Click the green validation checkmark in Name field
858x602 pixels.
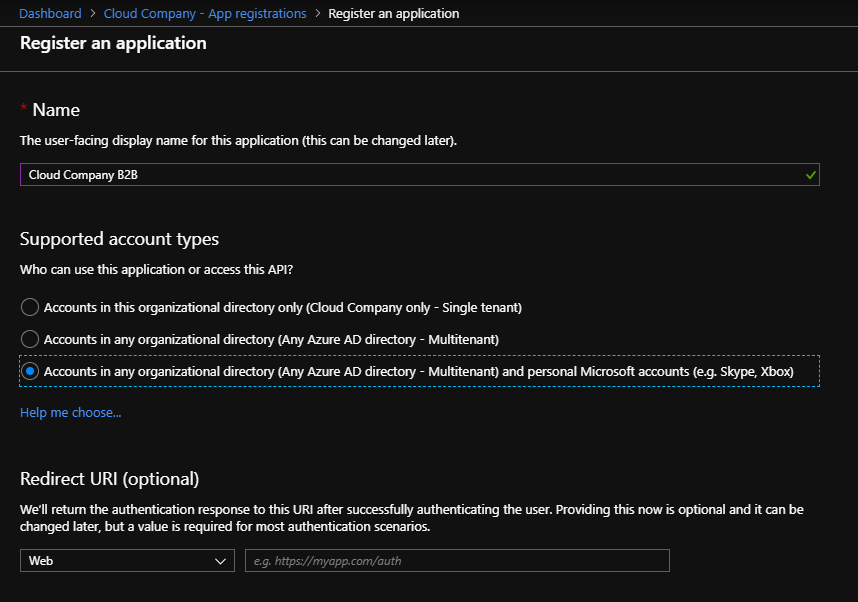coord(808,174)
